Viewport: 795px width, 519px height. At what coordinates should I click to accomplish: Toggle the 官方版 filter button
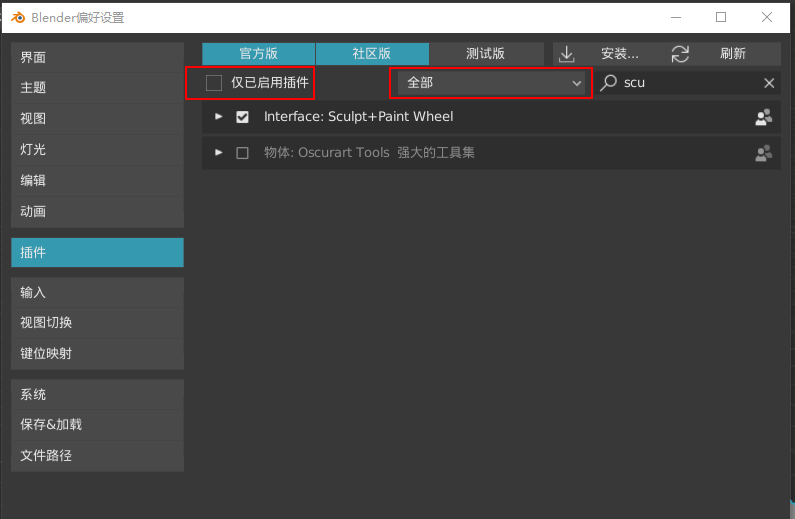[259, 54]
